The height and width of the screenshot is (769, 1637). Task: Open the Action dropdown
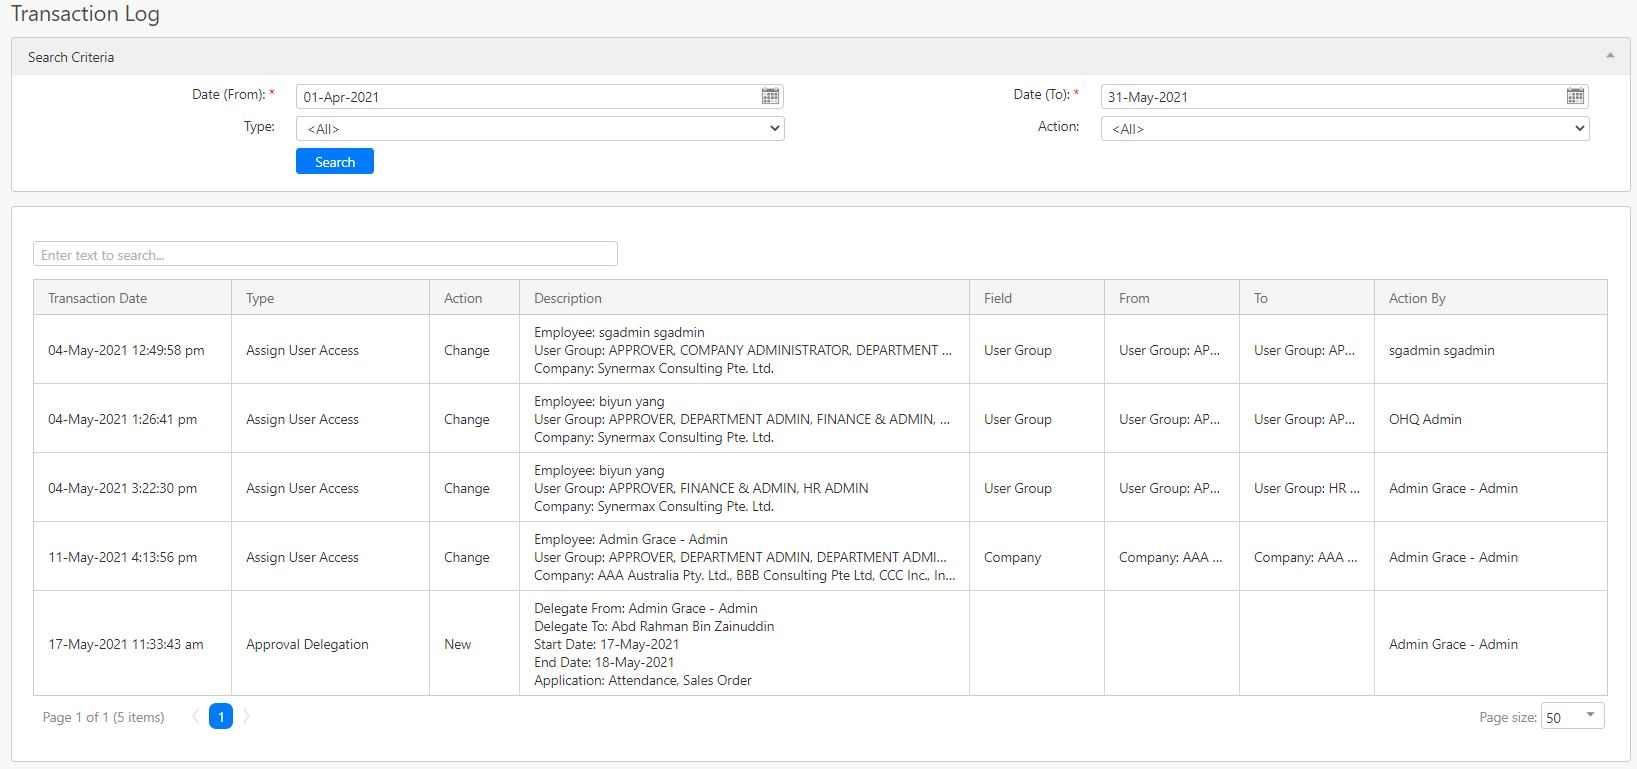(x=1345, y=128)
